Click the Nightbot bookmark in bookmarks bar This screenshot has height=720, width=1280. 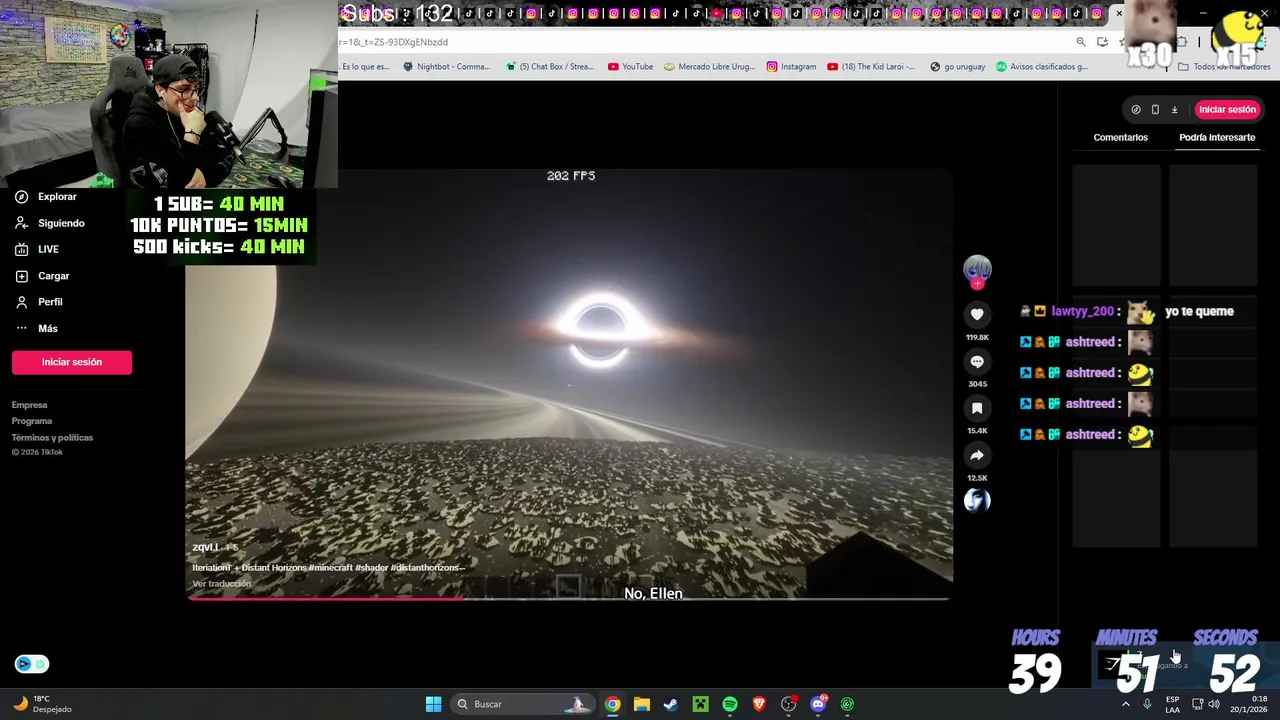[446, 67]
